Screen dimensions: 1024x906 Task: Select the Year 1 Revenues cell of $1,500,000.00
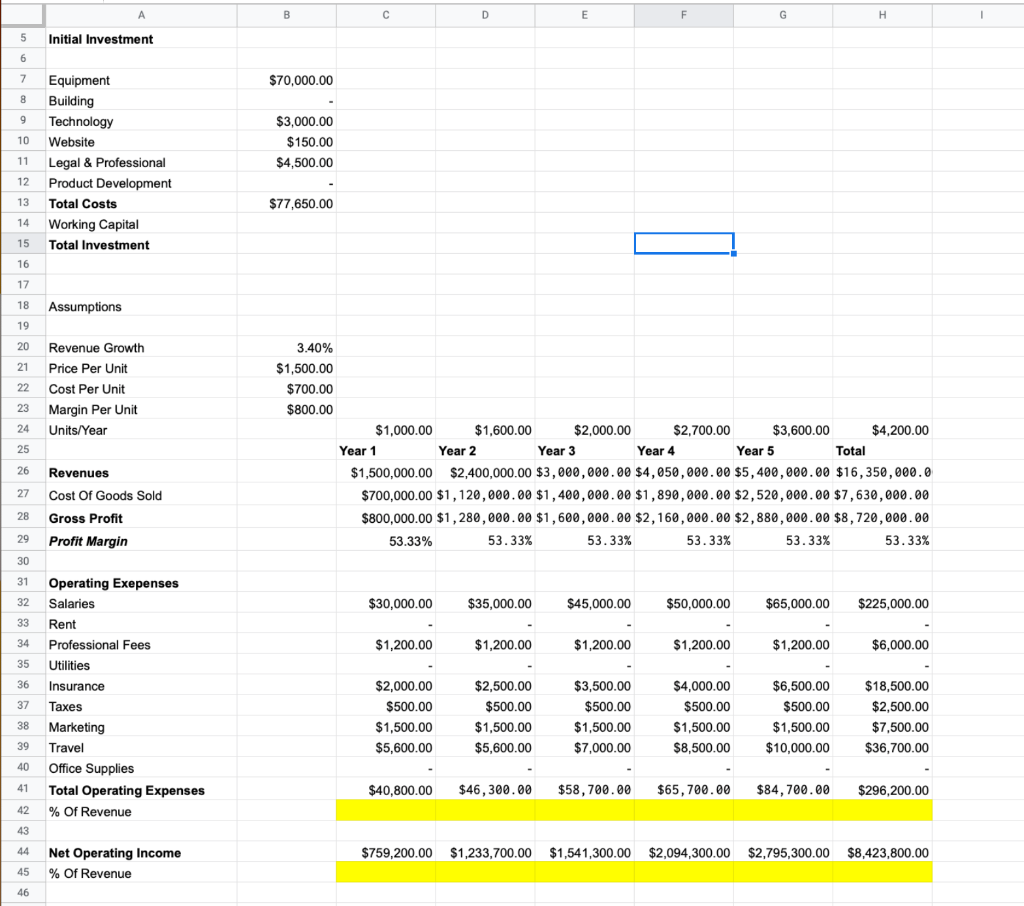coord(385,472)
